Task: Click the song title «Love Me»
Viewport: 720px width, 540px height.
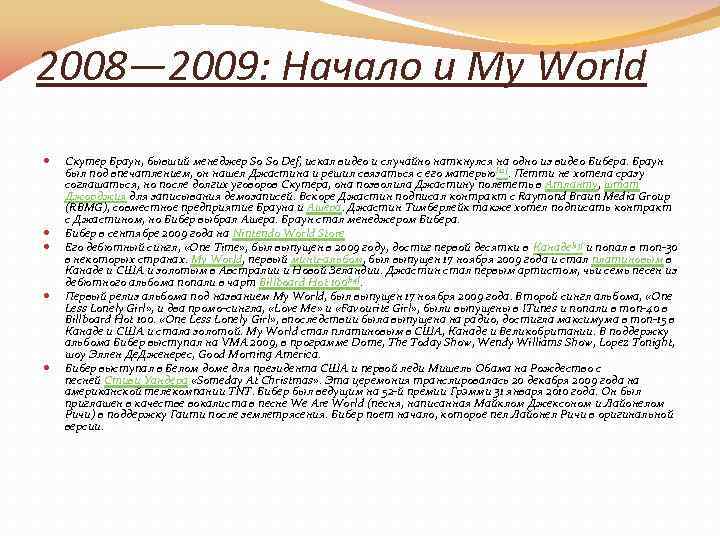Action: tap(295, 308)
